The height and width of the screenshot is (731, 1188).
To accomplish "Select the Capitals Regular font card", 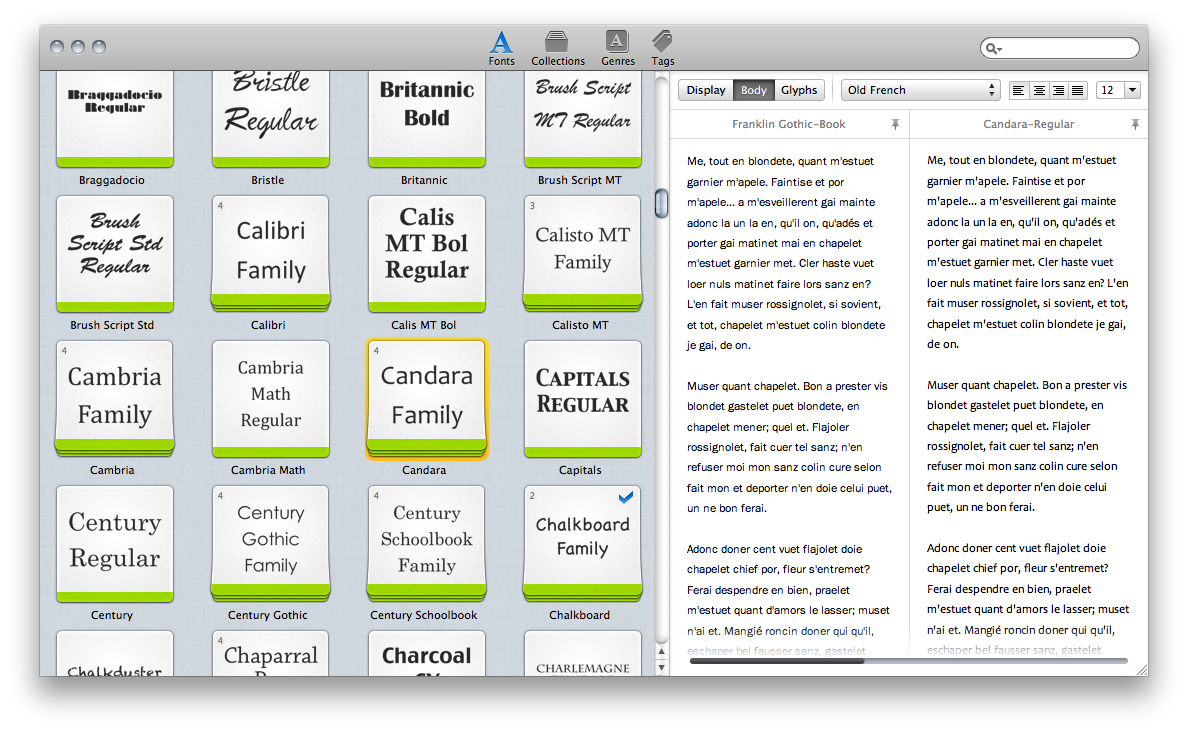I will click(583, 398).
